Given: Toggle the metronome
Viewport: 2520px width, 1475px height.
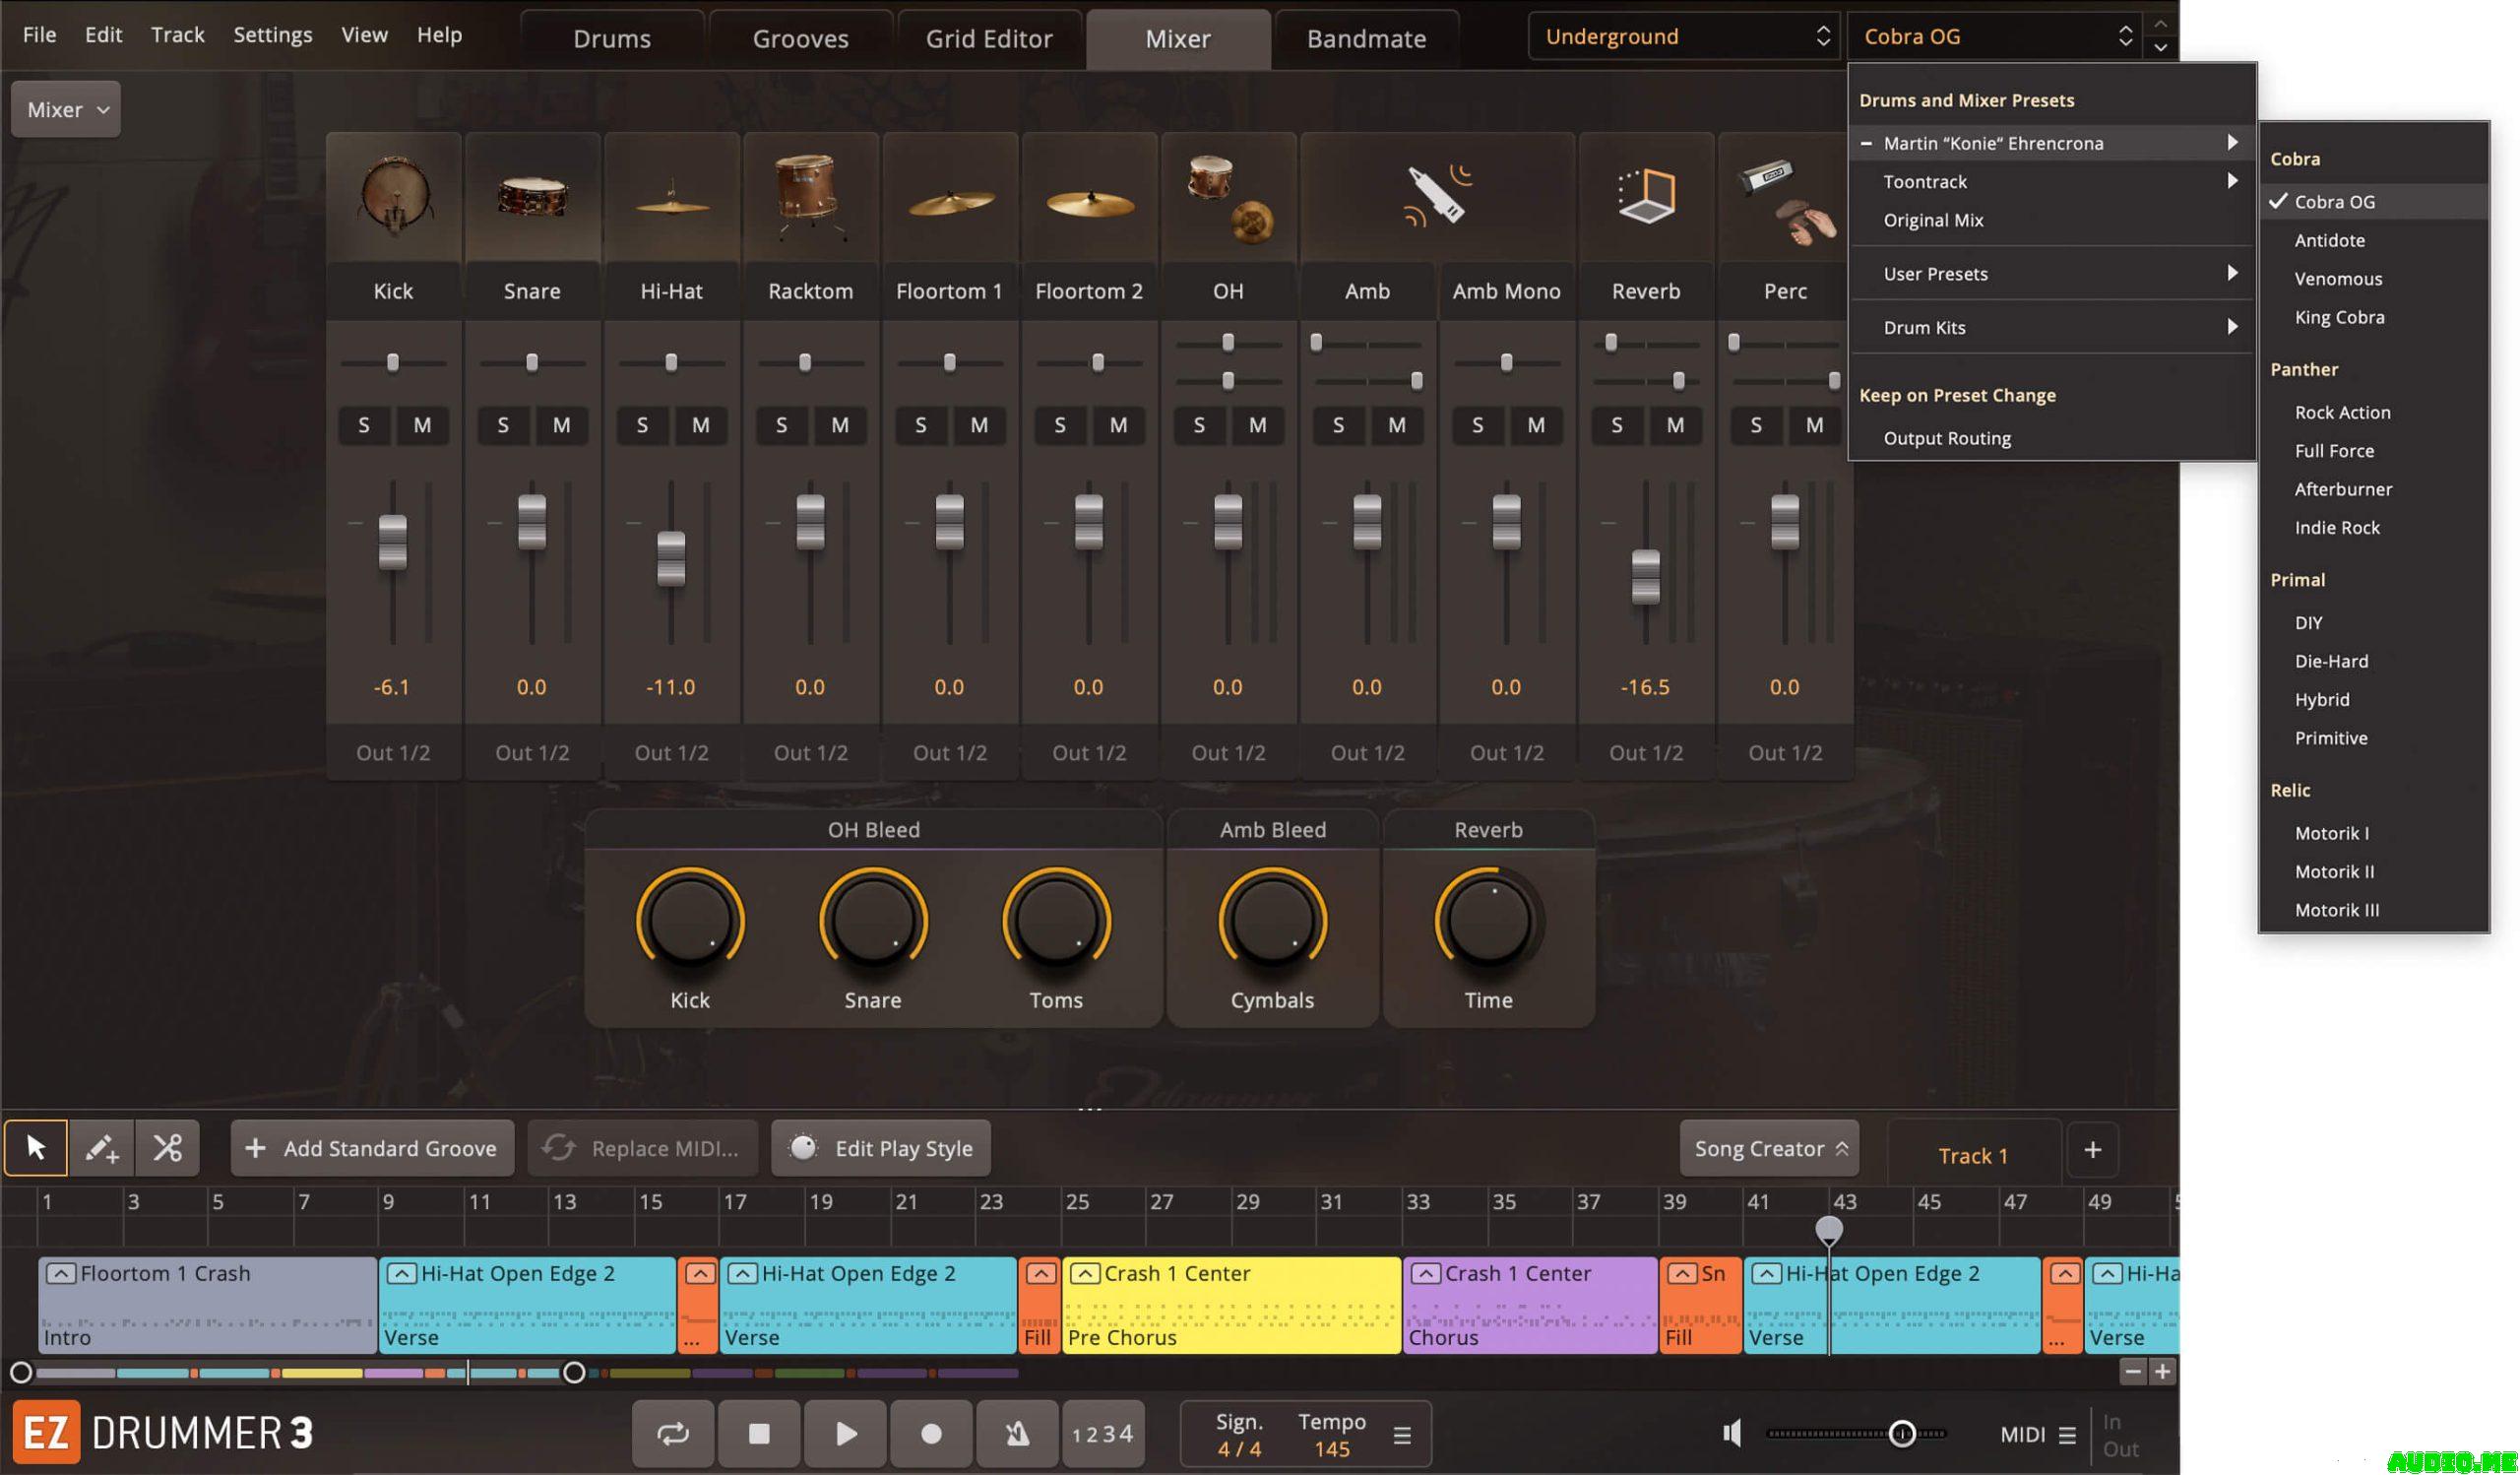Looking at the screenshot, I should [1017, 1433].
